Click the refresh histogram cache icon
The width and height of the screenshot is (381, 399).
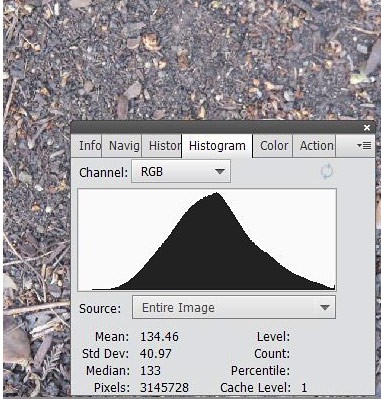click(x=327, y=172)
